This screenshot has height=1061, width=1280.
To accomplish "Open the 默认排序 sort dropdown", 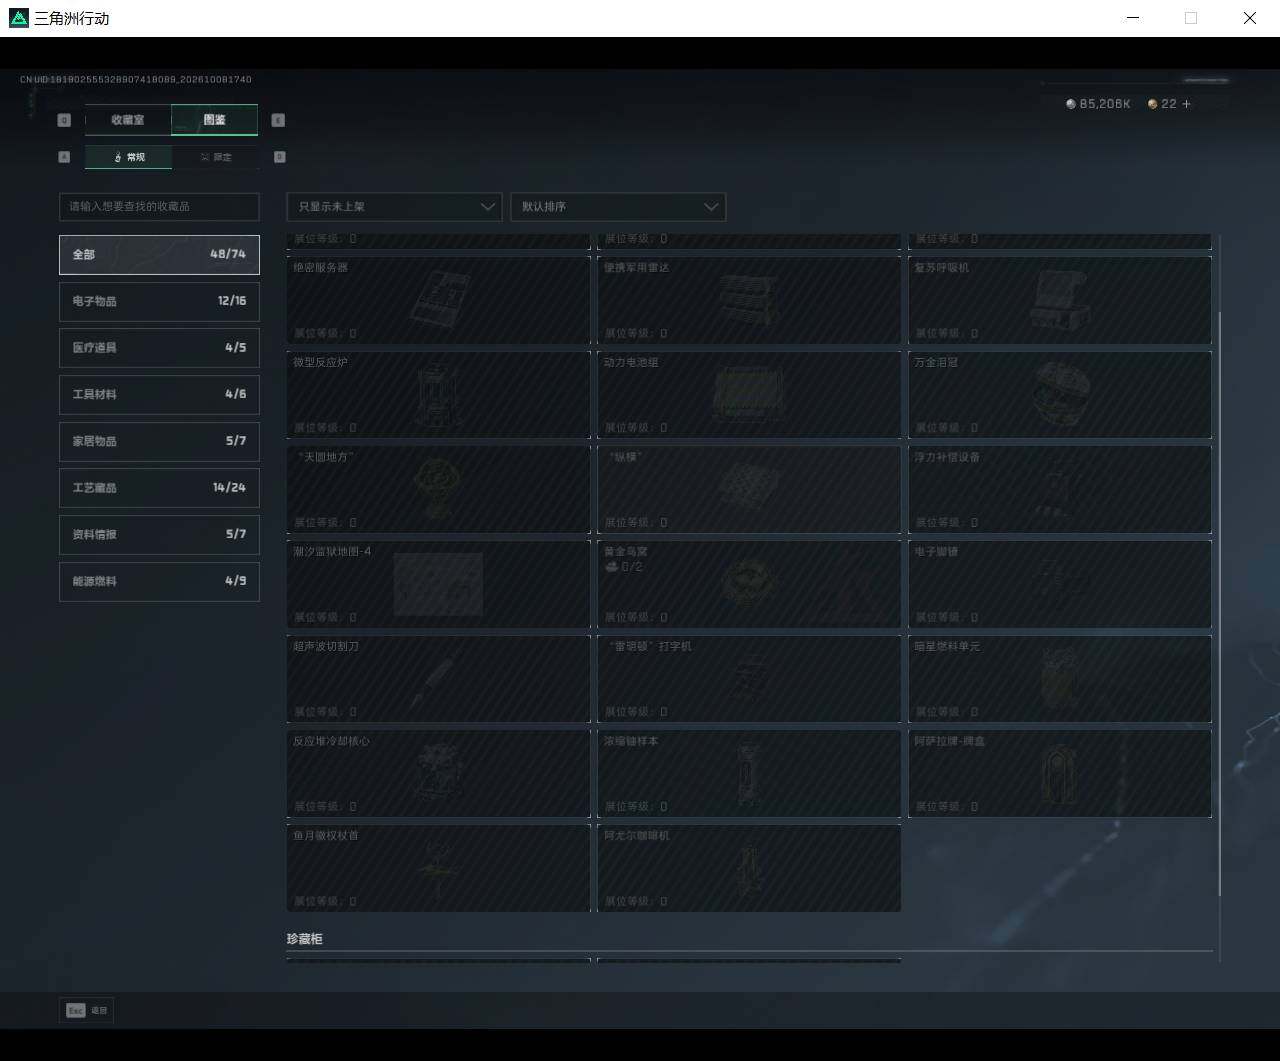I will pos(618,207).
